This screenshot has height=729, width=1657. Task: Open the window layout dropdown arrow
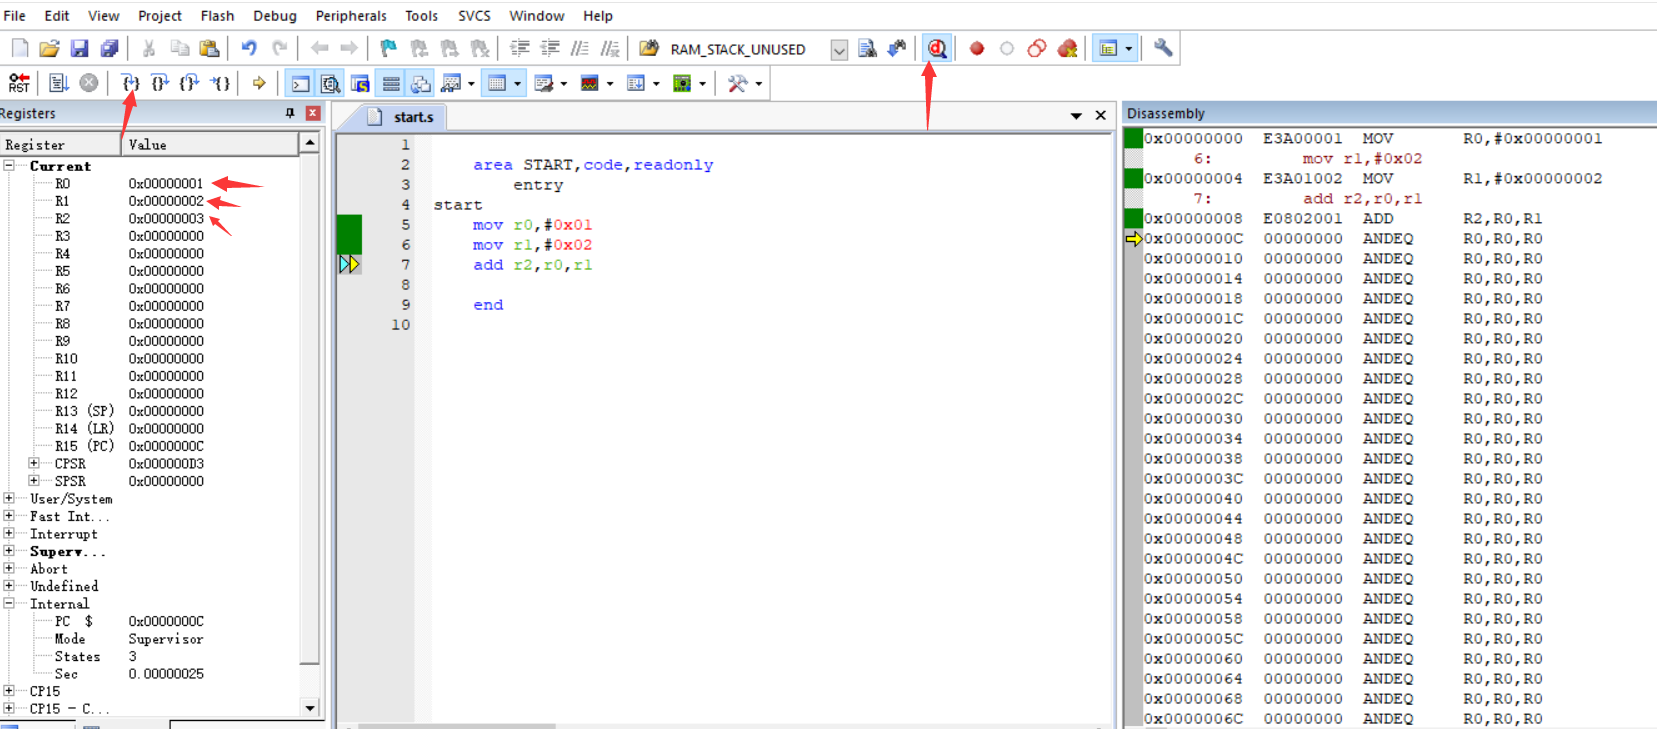pyautogui.click(x=1129, y=49)
